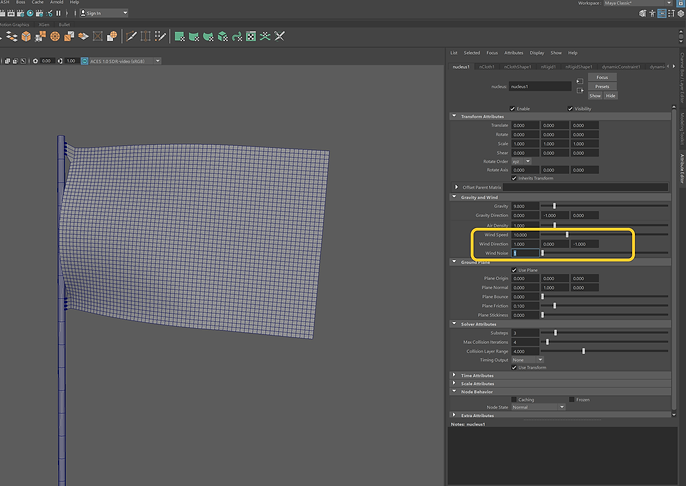Click the exposure icon in the viewport toolbar
Viewport: 686px width, 486px height.
coord(35,61)
